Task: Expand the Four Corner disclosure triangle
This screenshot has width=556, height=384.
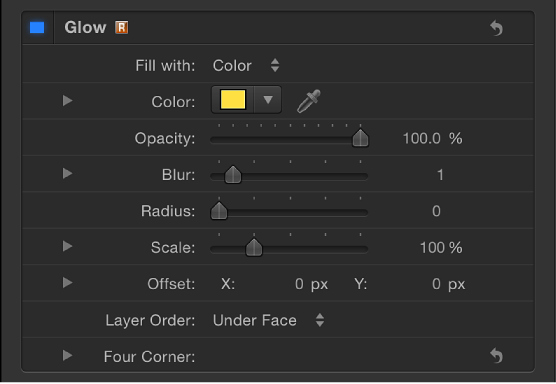Action: pos(67,355)
